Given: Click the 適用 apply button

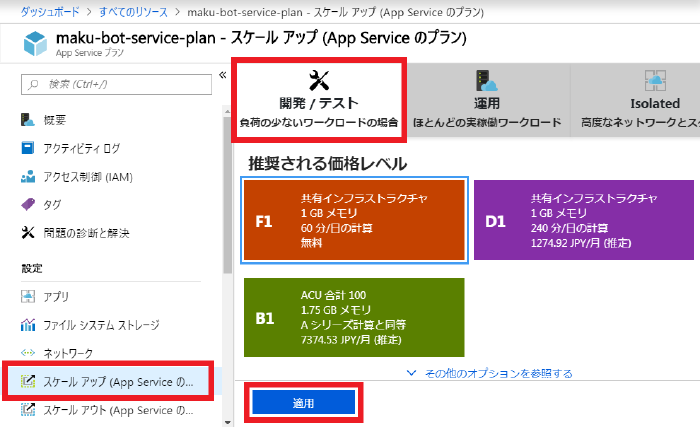Looking at the screenshot, I should 304,402.
